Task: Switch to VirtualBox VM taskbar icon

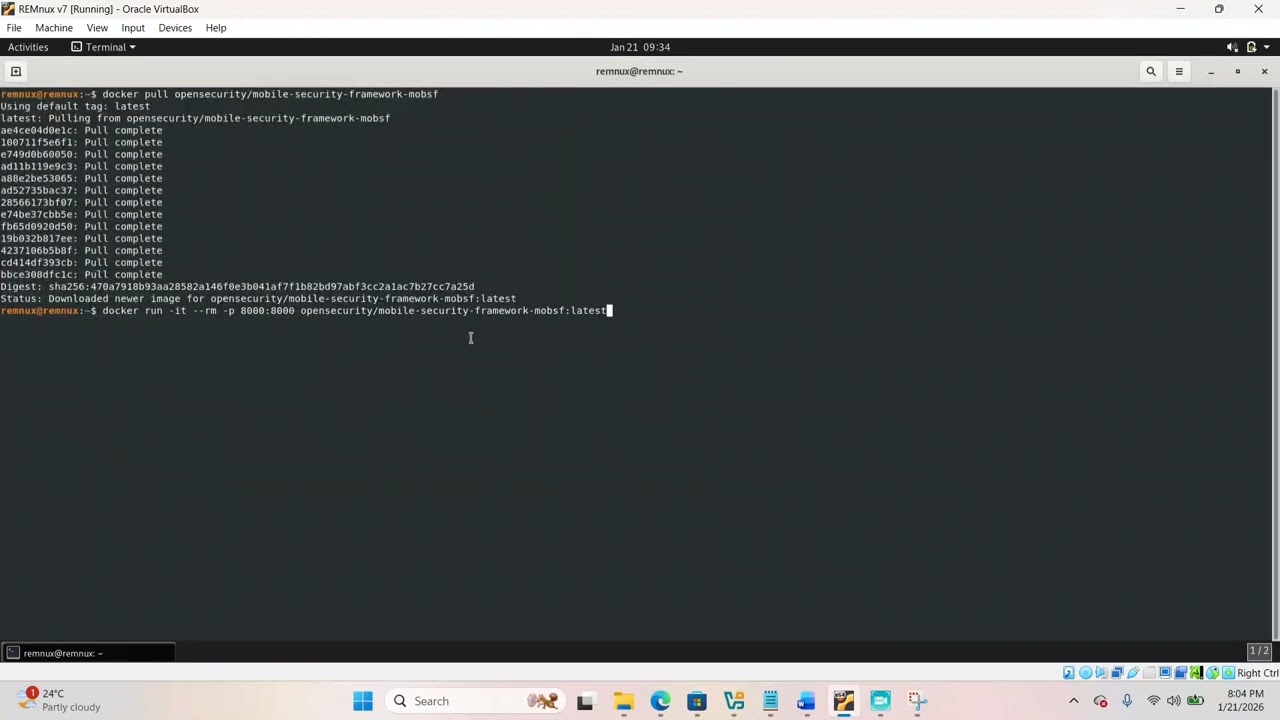Action: click(x=844, y=701)
